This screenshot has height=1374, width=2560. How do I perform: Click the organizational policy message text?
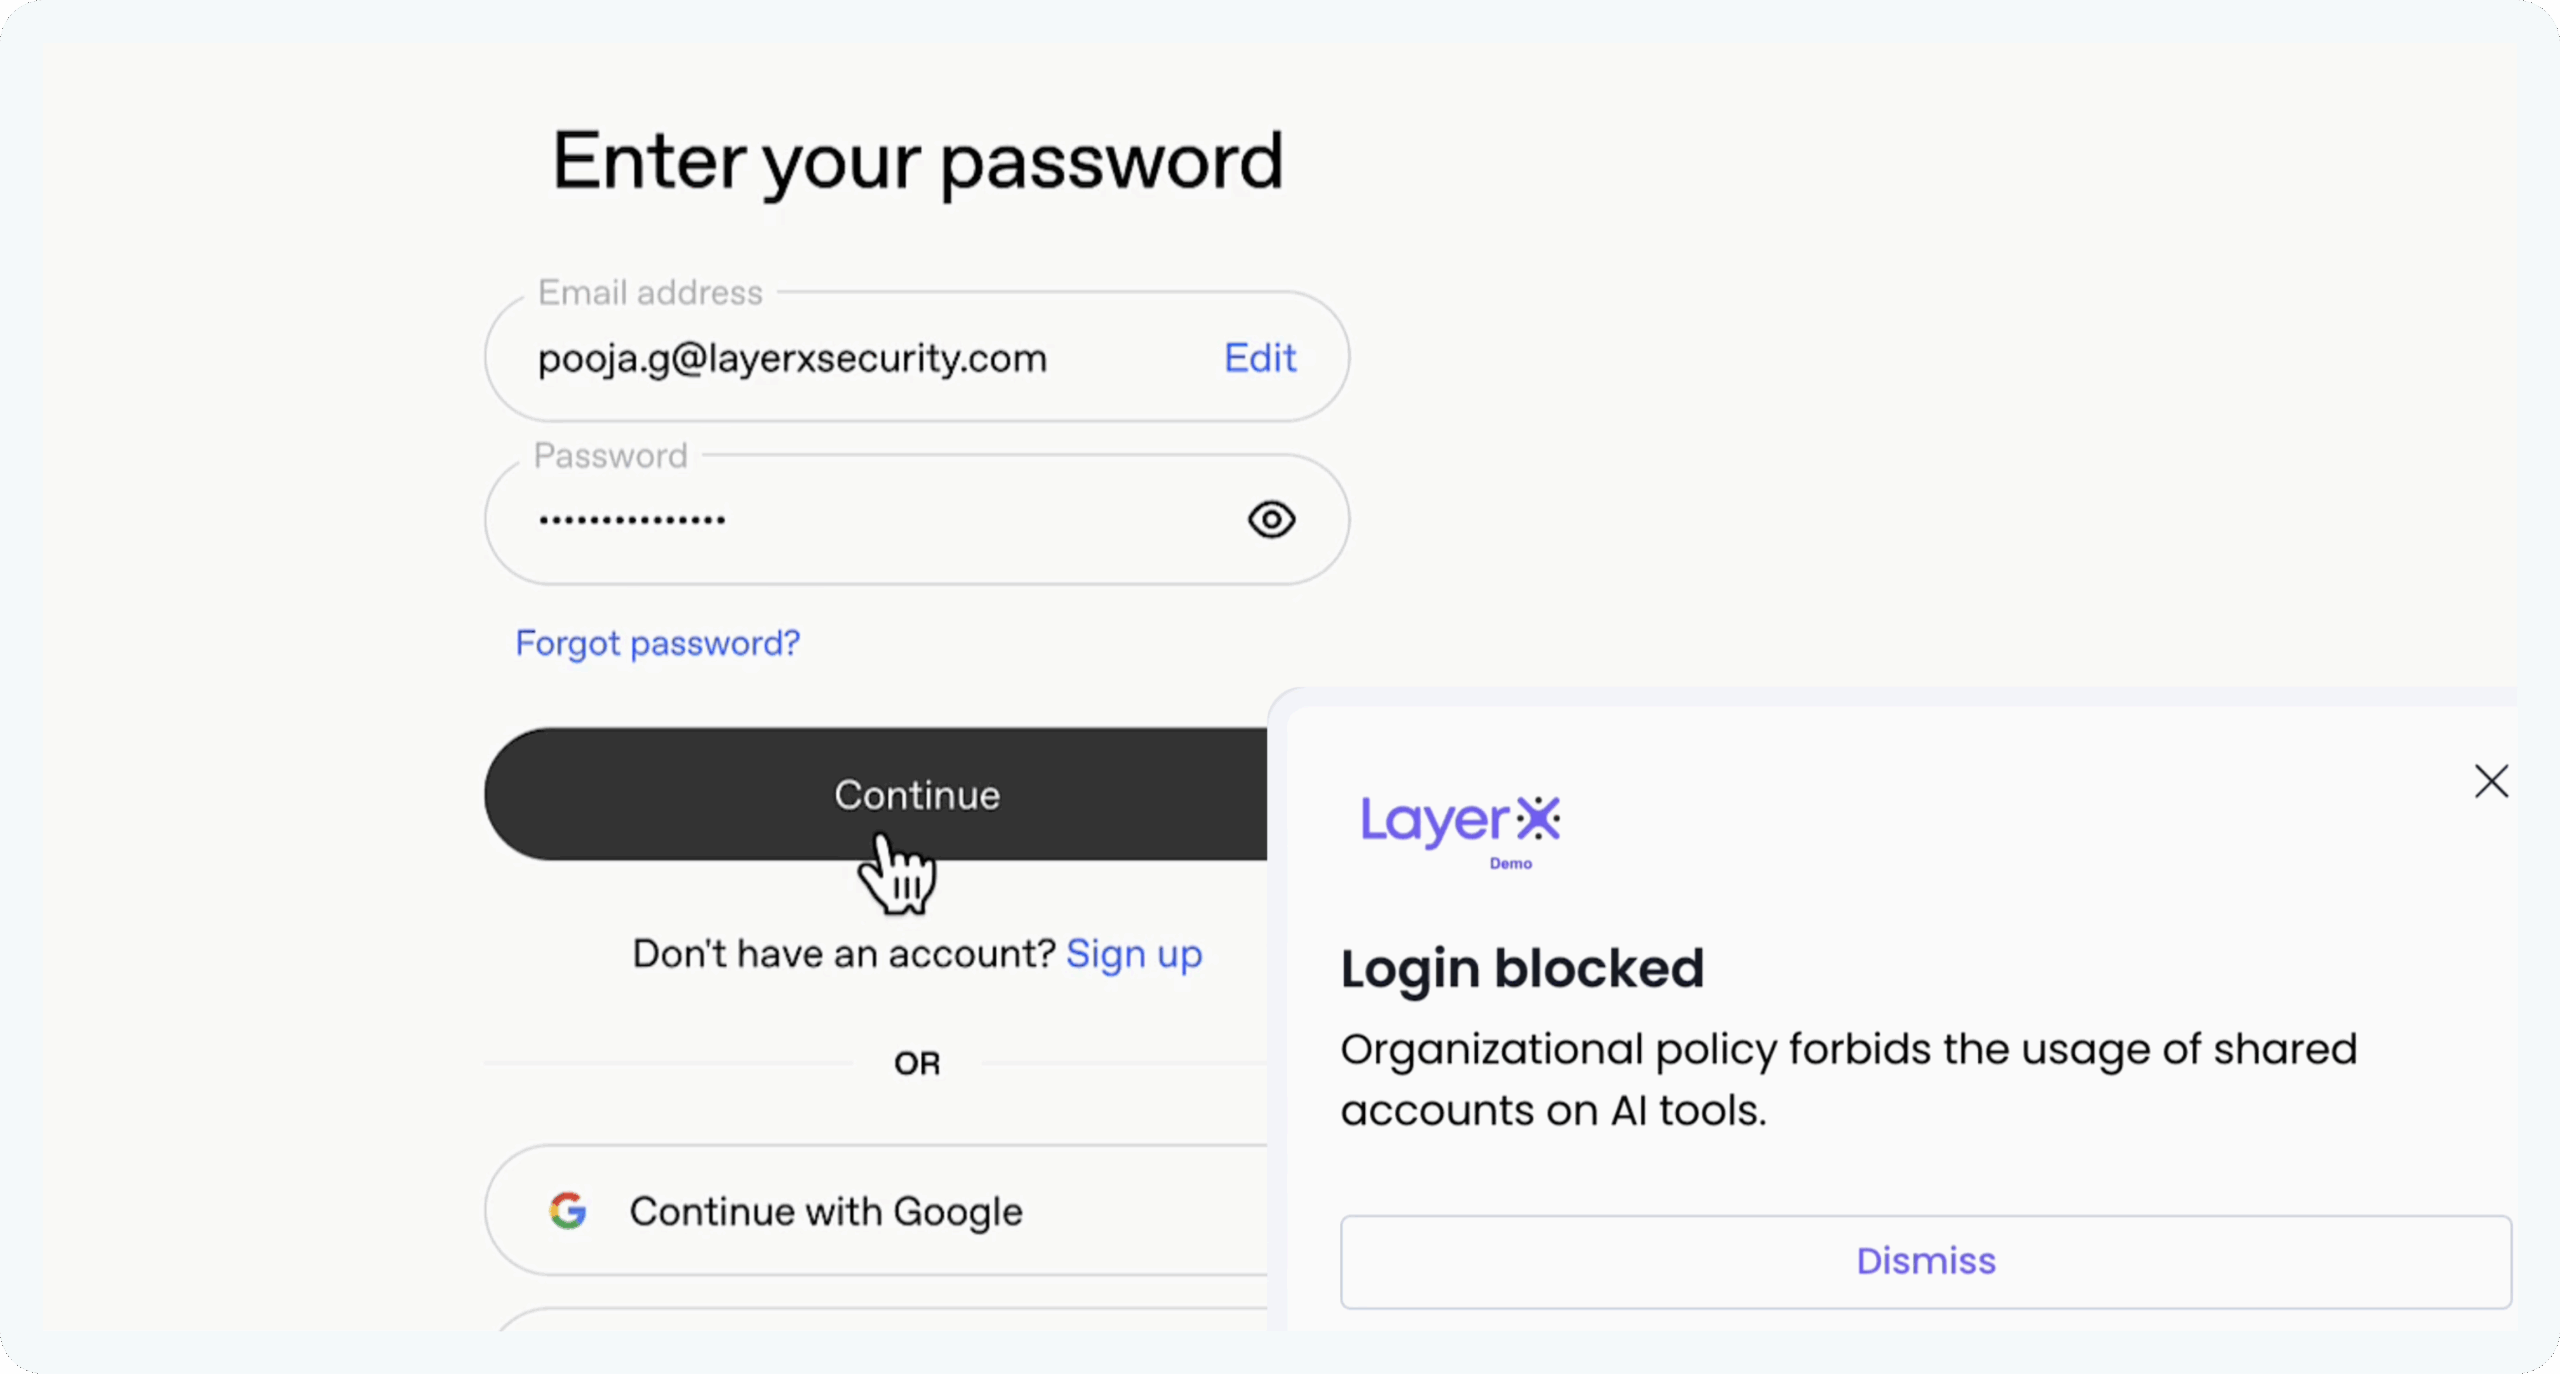[1848, 1080]
